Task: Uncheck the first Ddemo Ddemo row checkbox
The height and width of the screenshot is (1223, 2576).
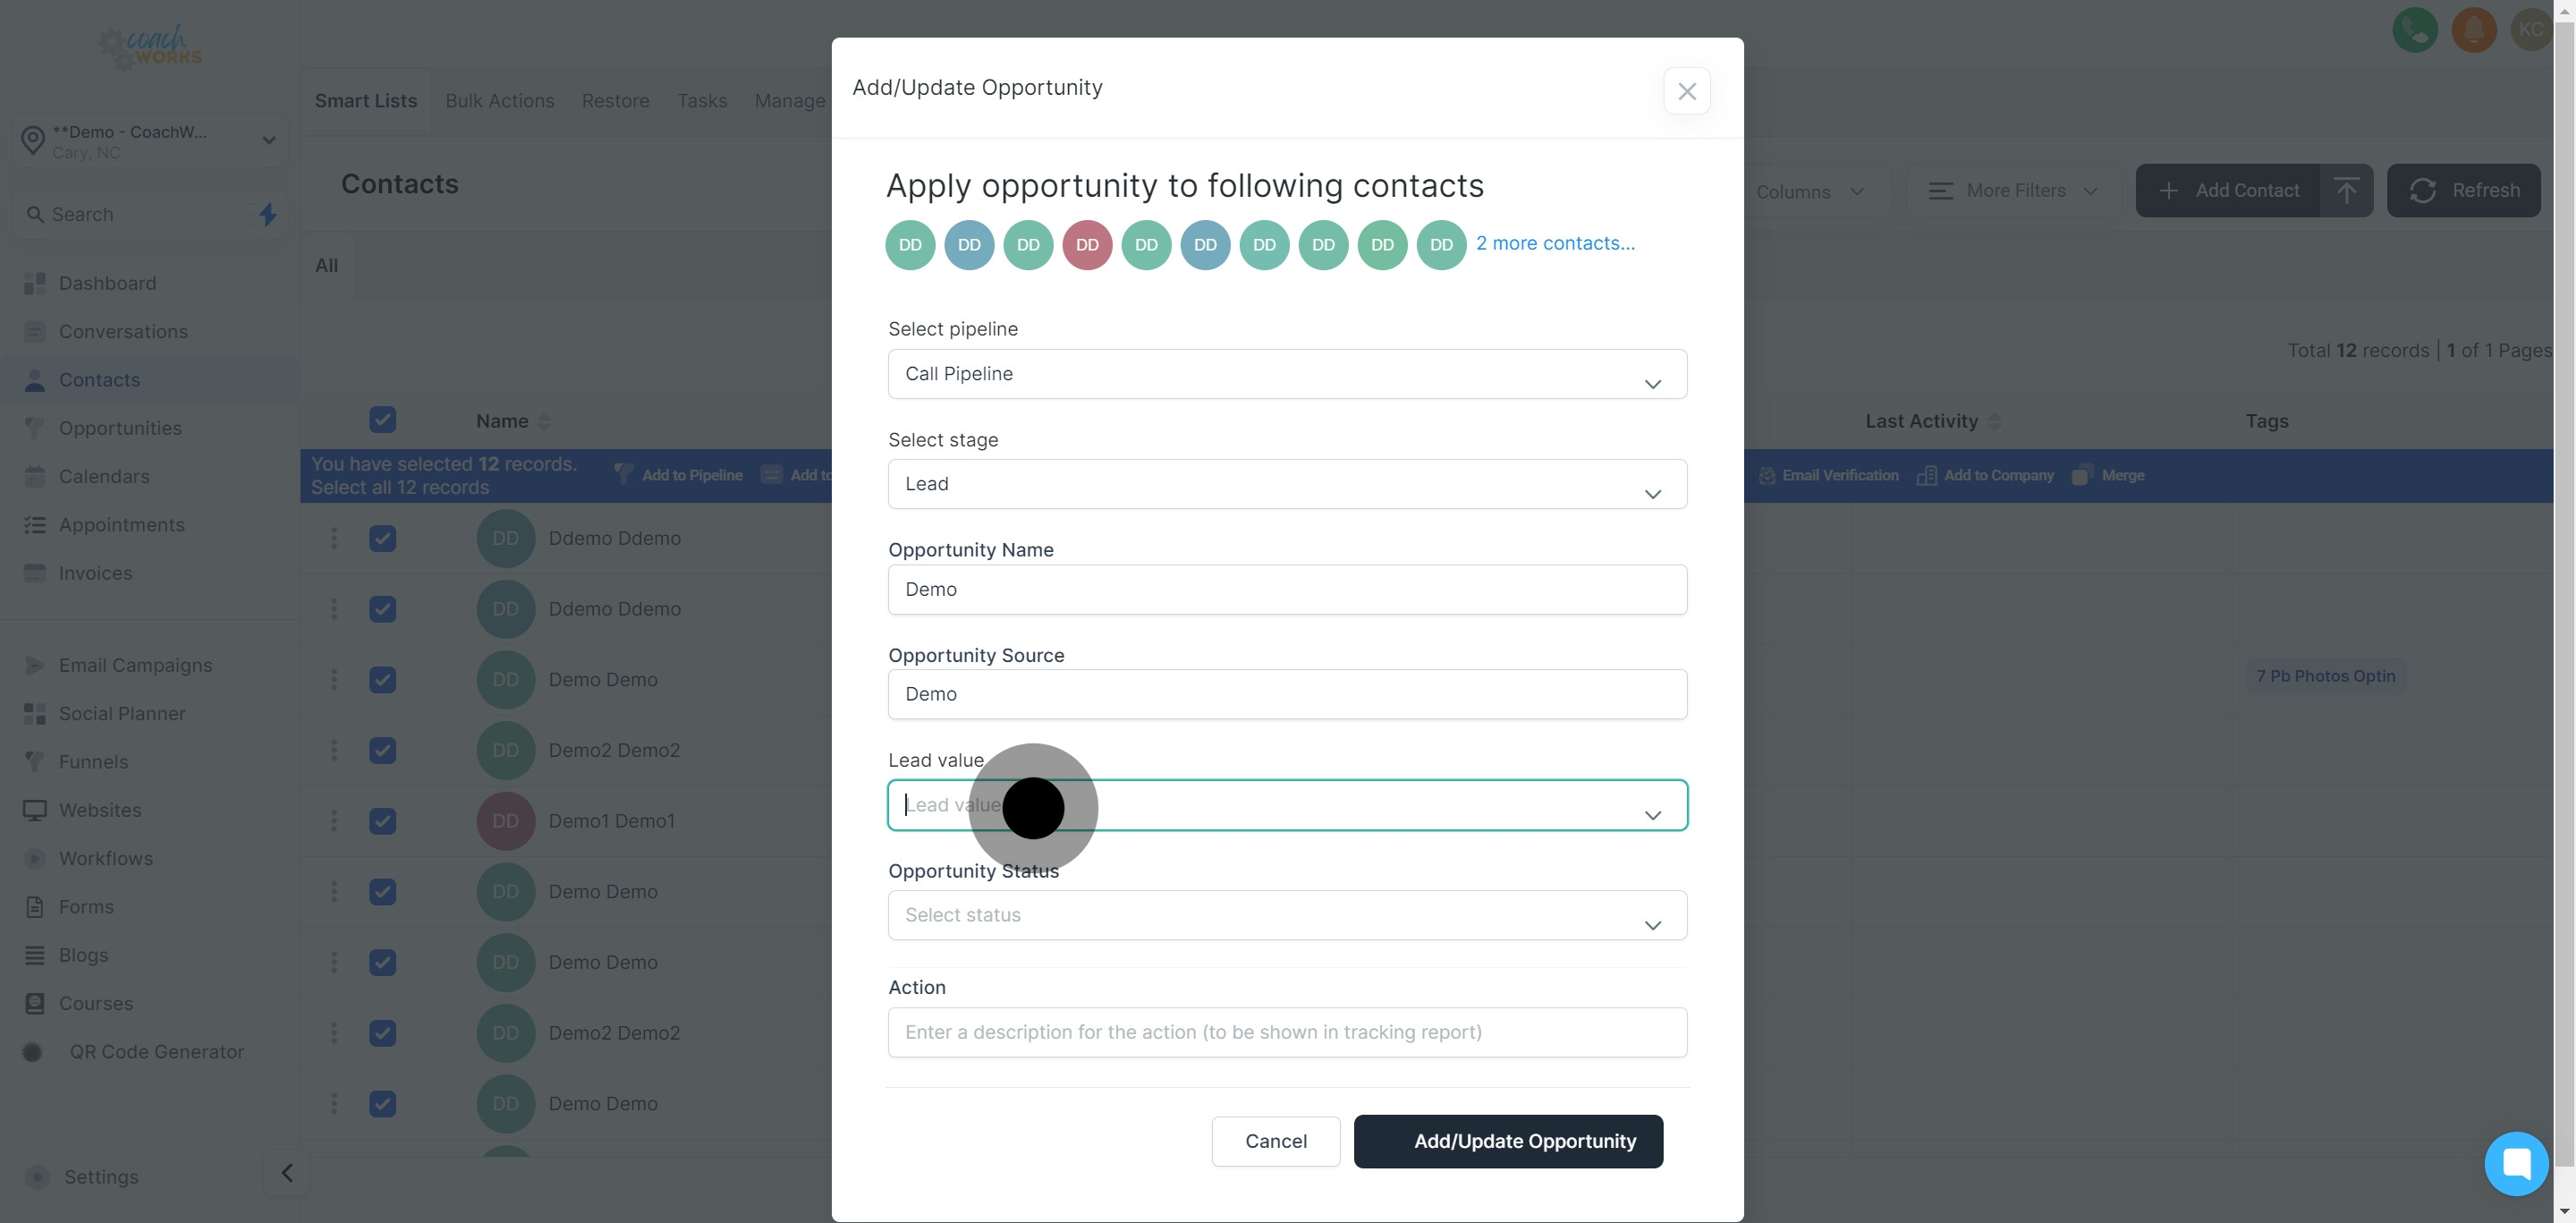Action: [382, 538]
